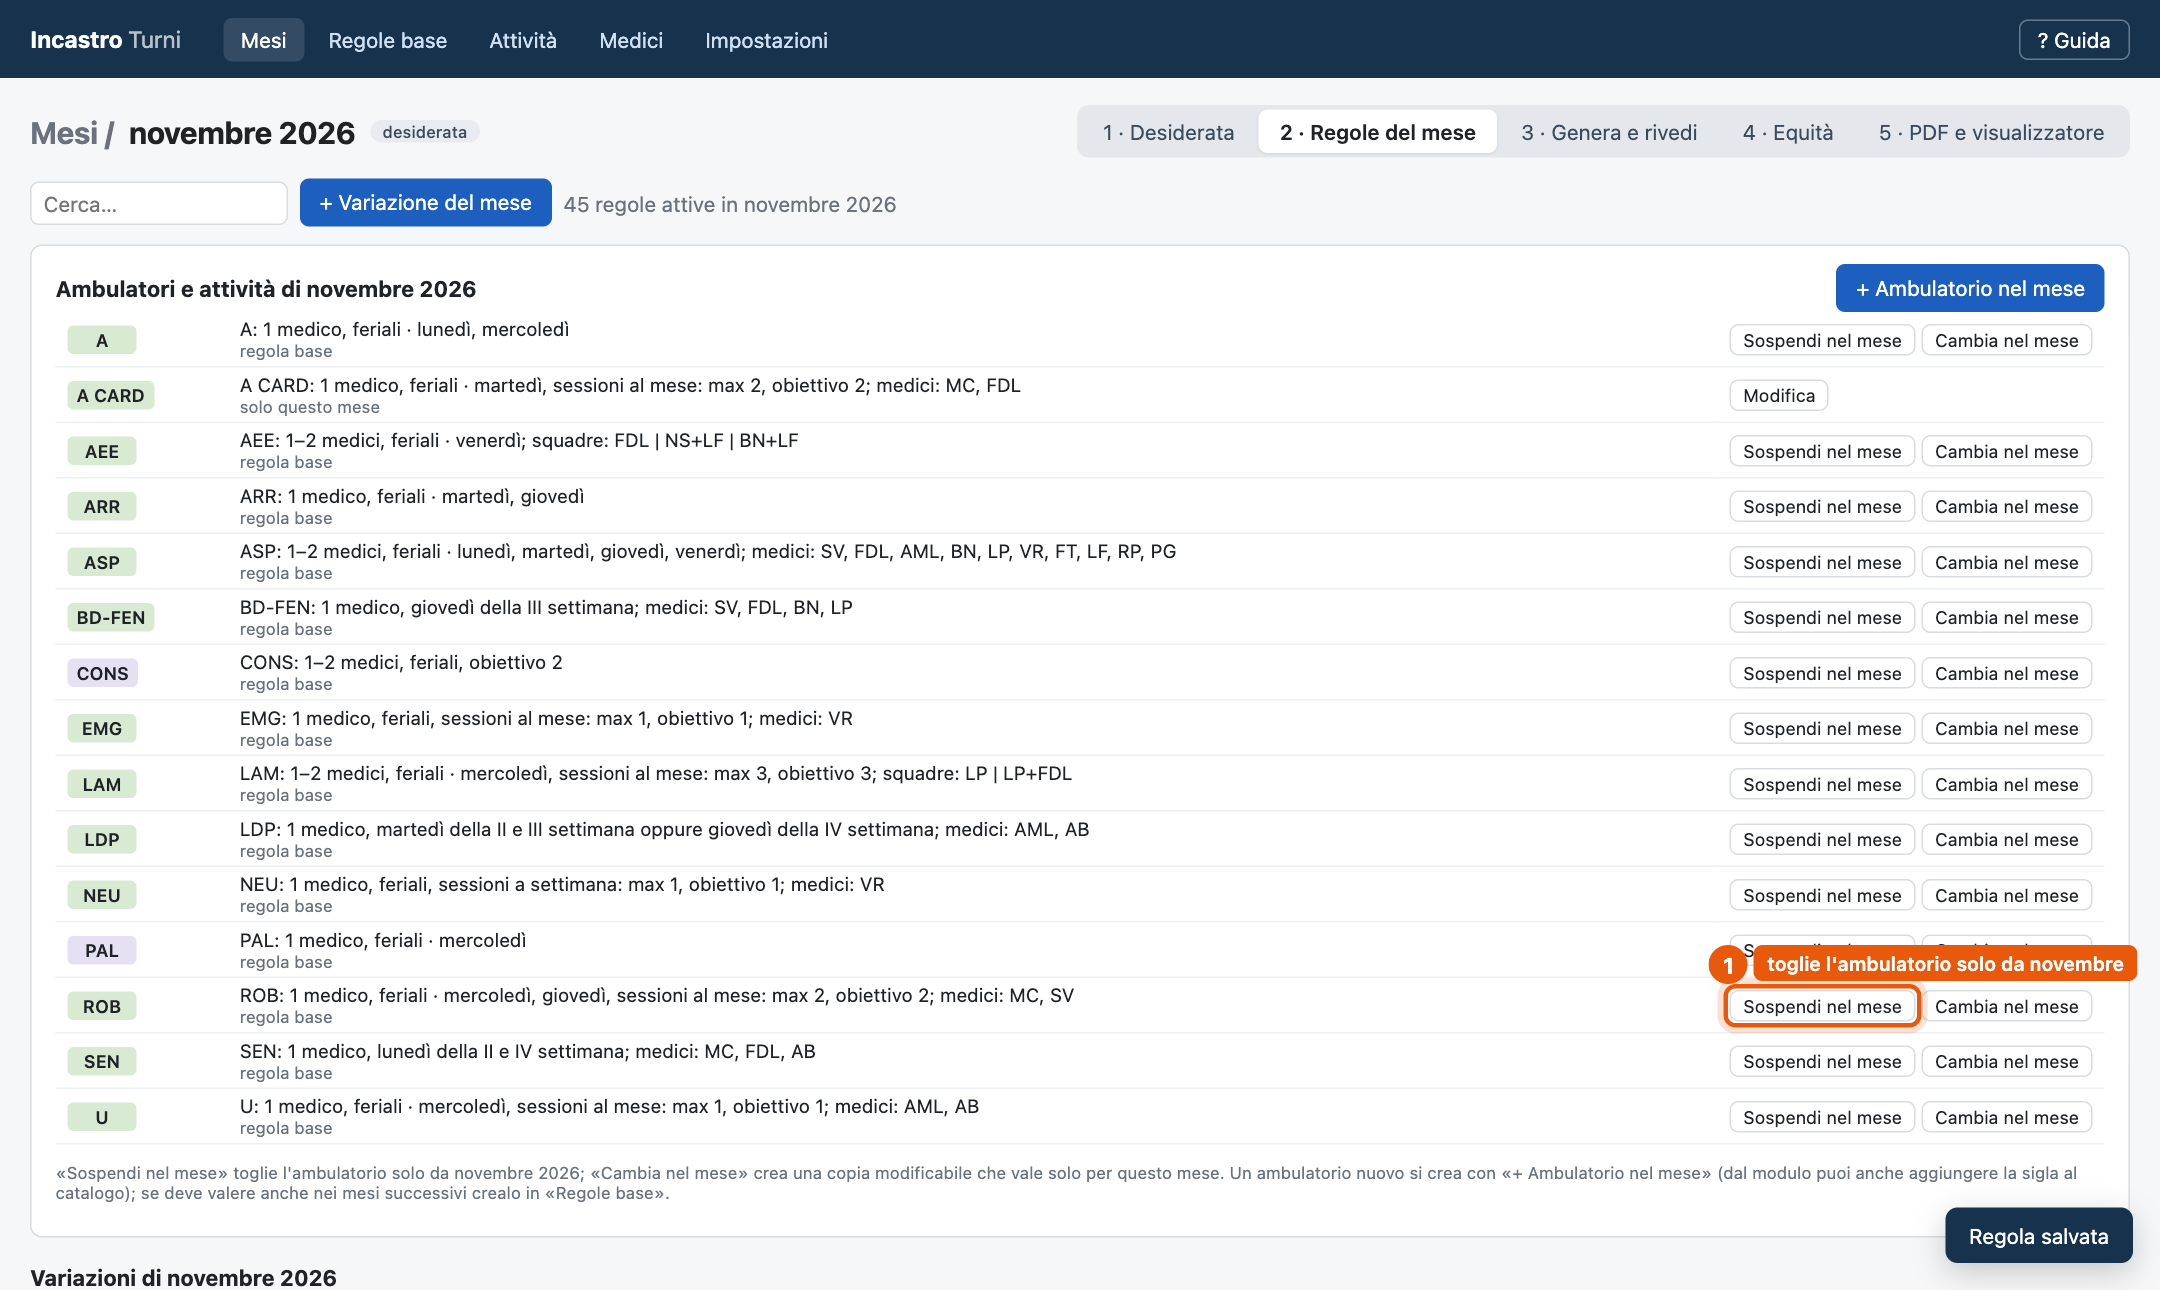2160x1290 pixels.
Task: Click the Incastro Turni logo
Action: (x=105, y=40)
